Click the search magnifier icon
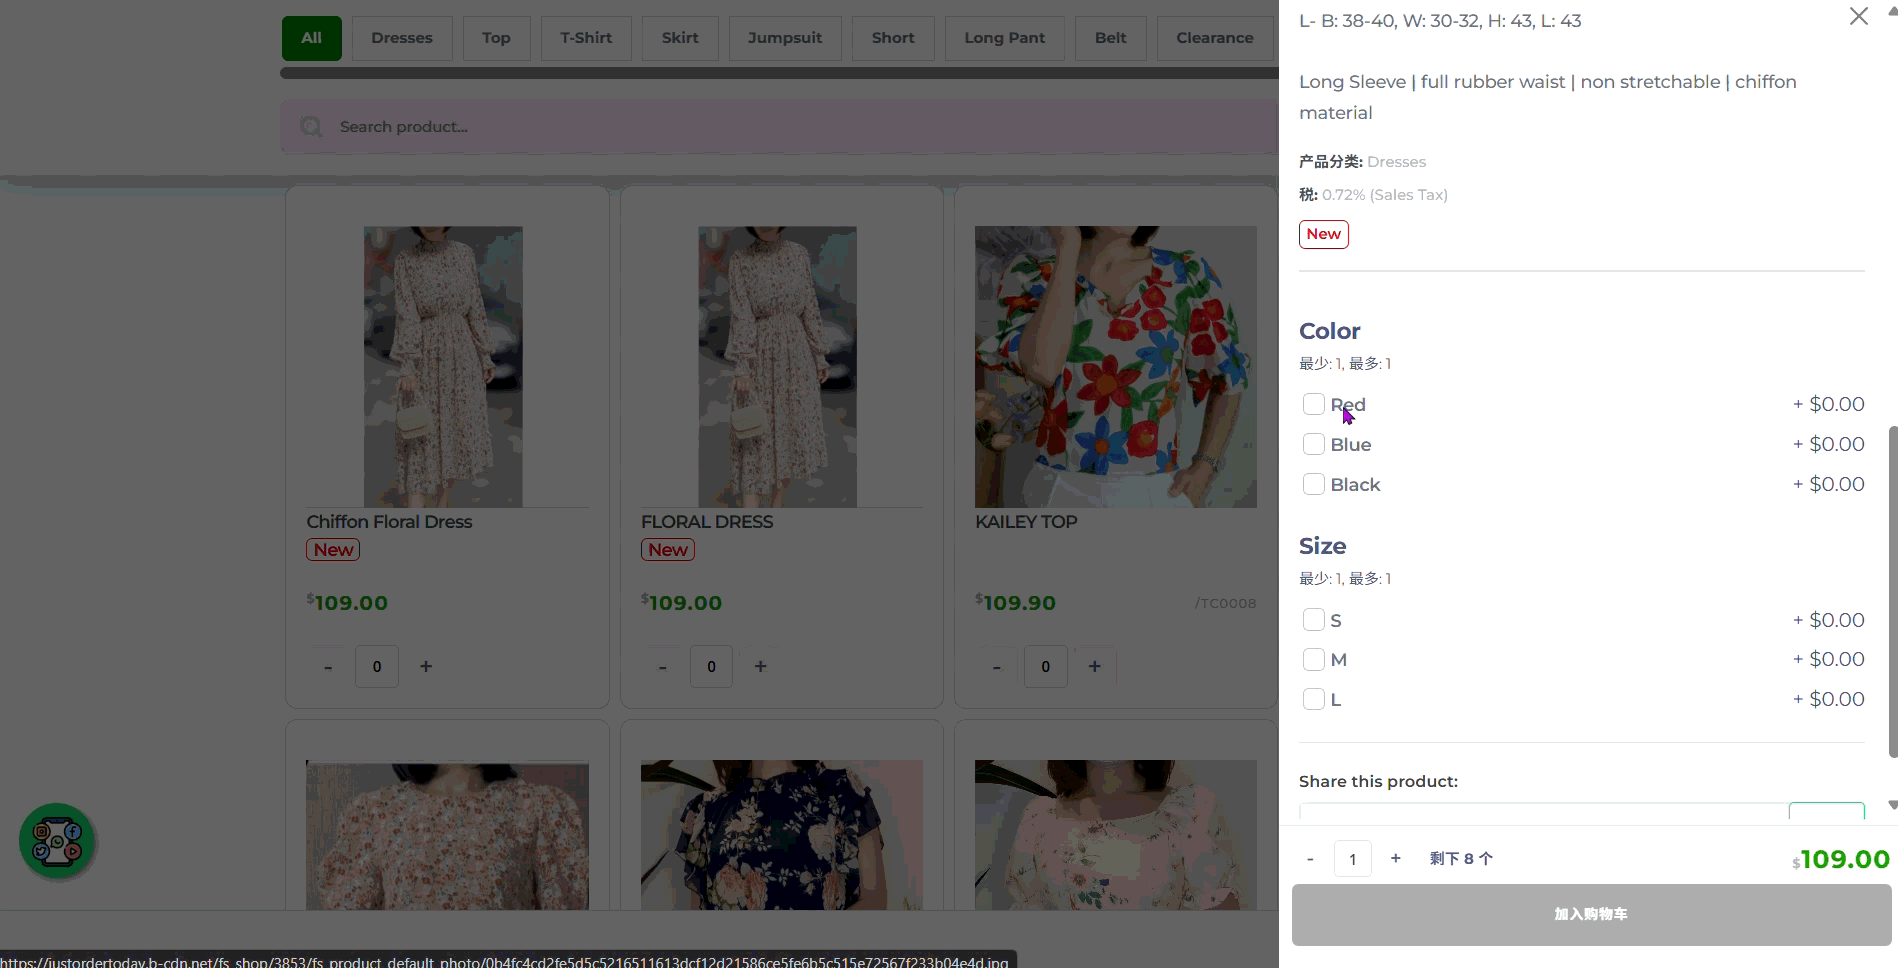Viewport: 1898px width, 968px height. [311, 127]
